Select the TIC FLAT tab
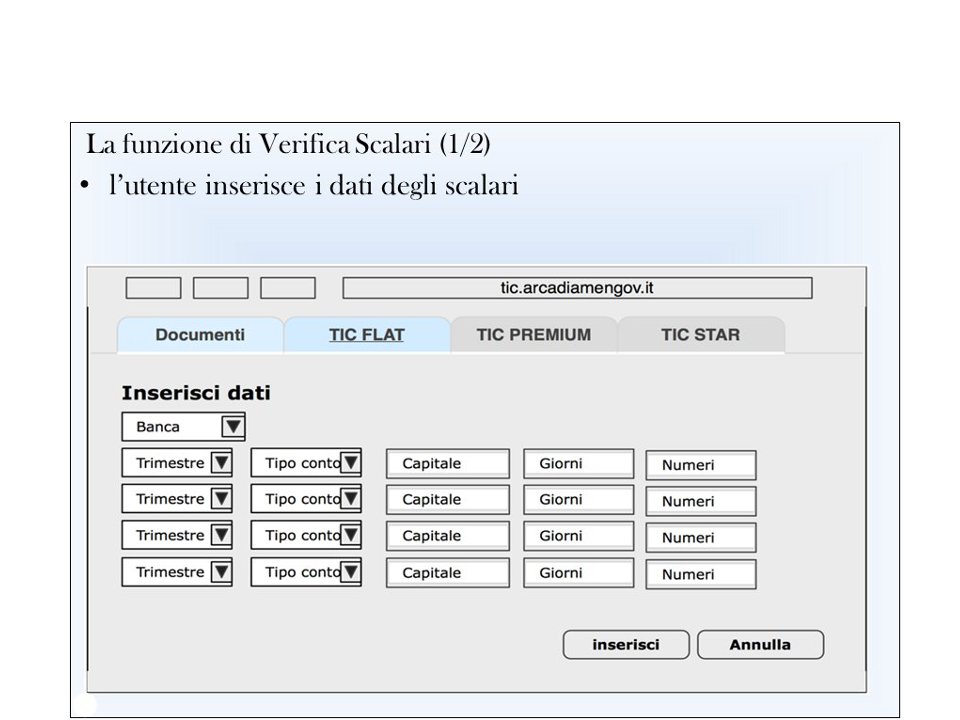Screen dimensions: 960x720 (x=367, y=335)
